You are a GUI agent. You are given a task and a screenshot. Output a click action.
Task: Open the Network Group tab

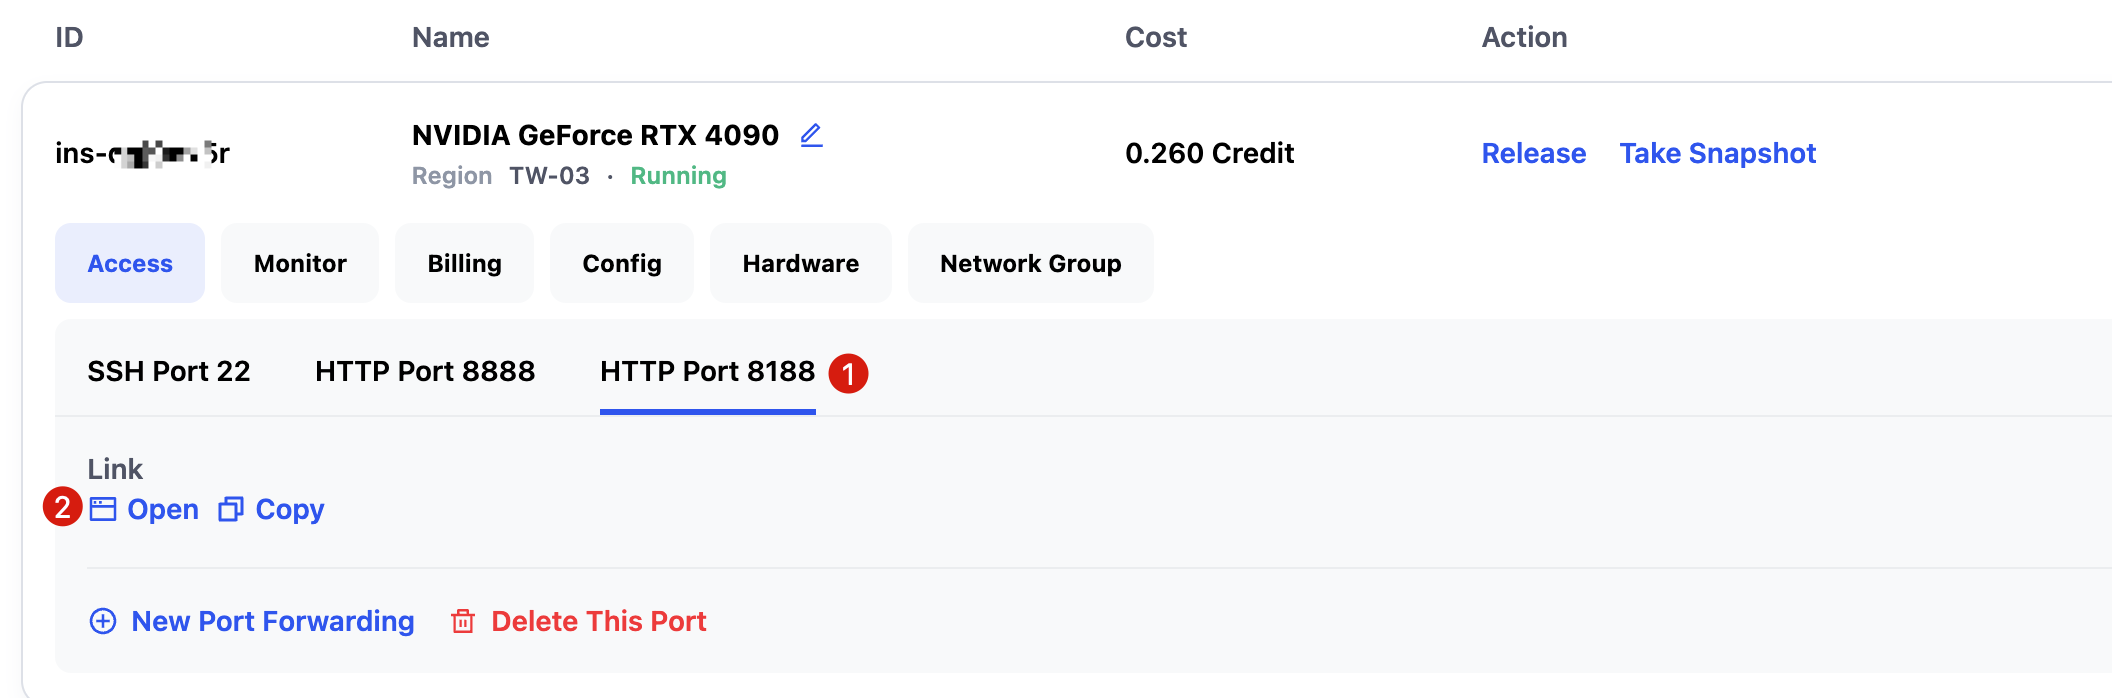coord(1030,263)
